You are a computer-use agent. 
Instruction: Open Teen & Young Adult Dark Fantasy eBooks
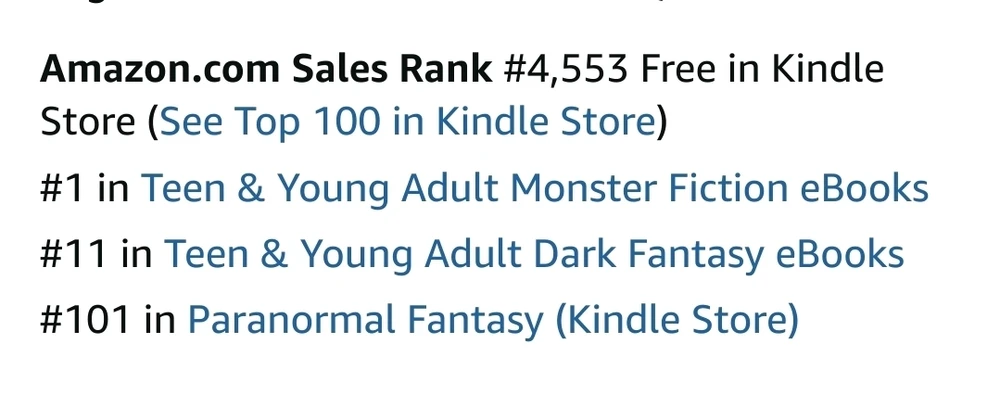(x=534, y=255)
